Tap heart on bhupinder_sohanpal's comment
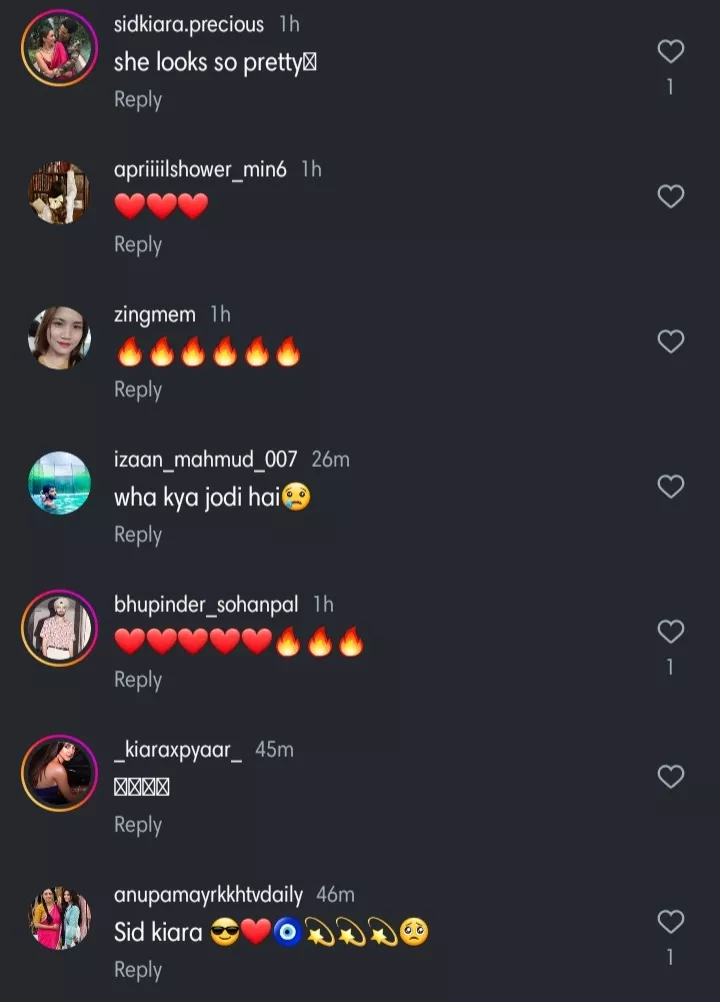The image size is (720, 1002). tap(670, 631)
